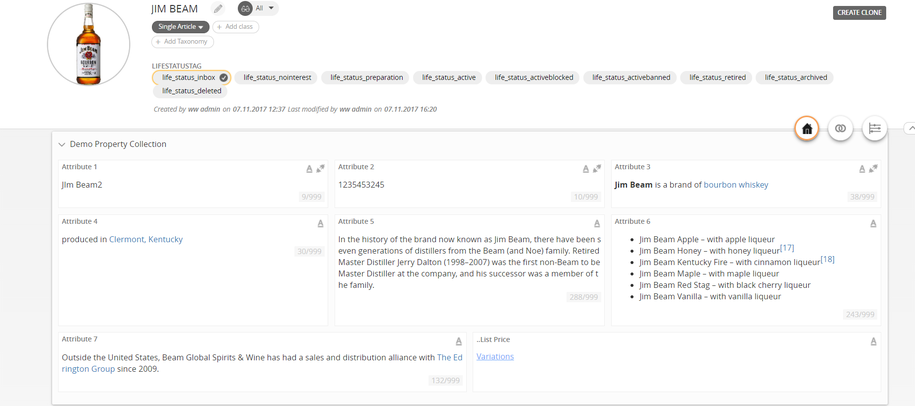Click the binoculars view icon
The width and height of the screenshot is (915, 406).
click(246, 9)
